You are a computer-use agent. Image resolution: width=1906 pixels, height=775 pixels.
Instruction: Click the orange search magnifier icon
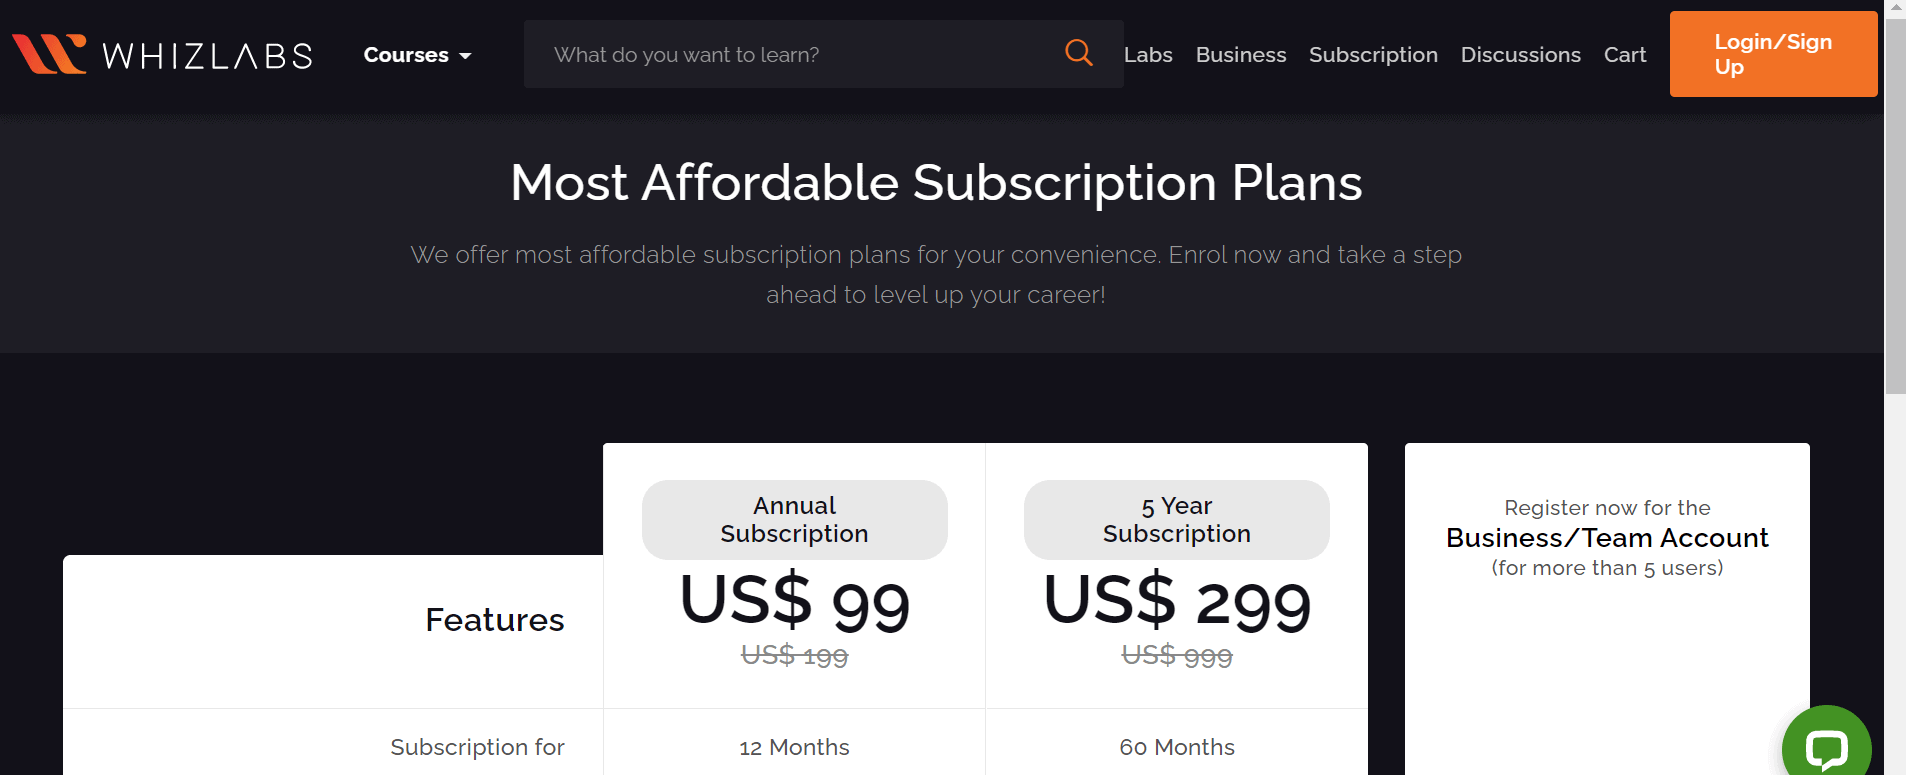[x=1078, y=53]
